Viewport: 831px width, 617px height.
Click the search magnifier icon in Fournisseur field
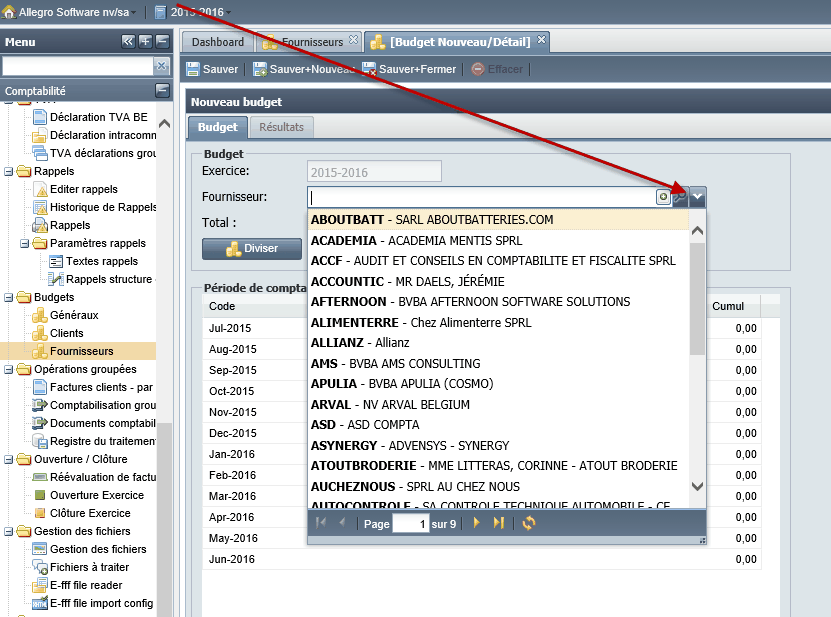click(680, 197)
